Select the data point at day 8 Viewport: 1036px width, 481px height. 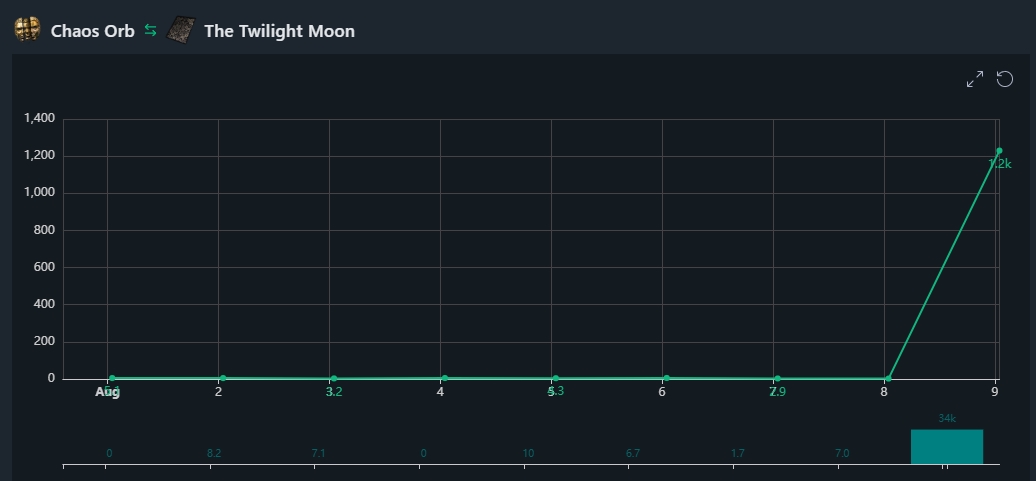point(888,379)
